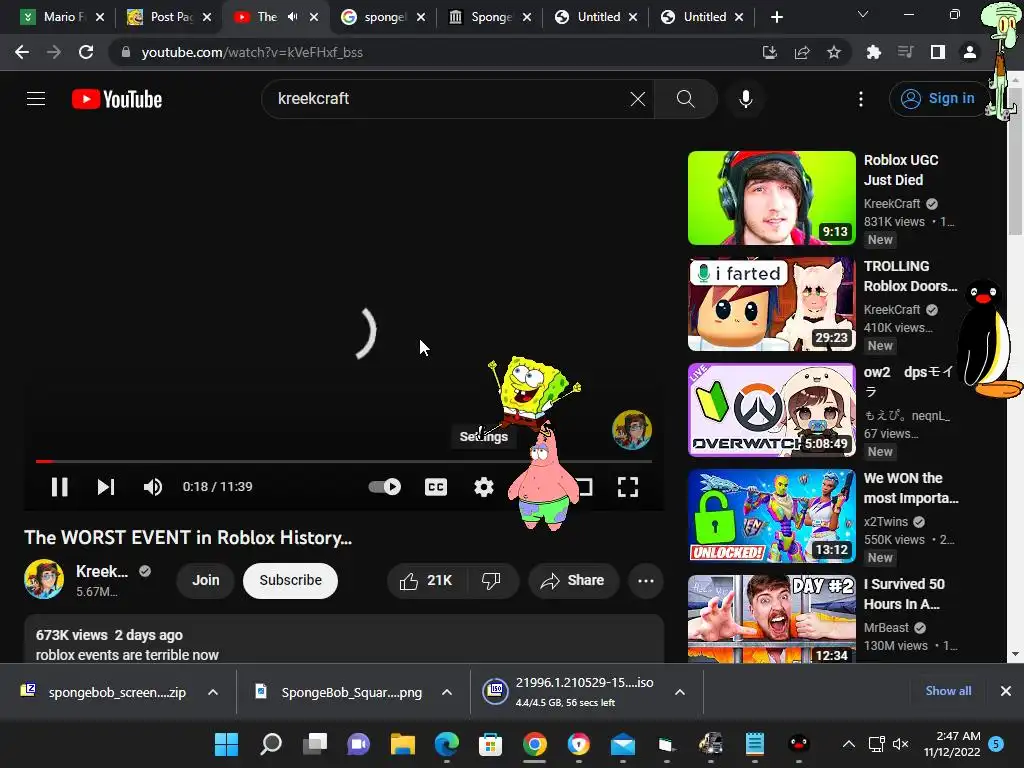1024x768 pixels.
Task: Mute the video volume speaker icon
Action: 153,487
